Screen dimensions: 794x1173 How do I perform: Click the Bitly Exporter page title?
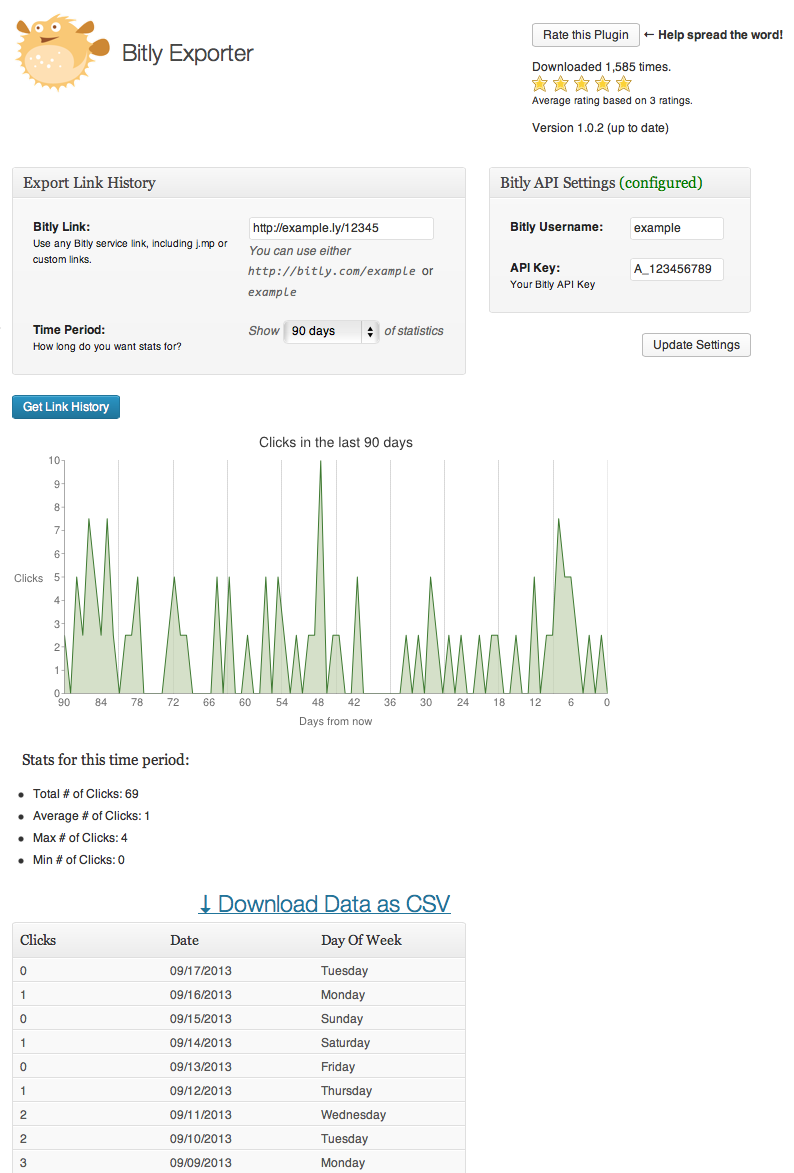point(187,53)
